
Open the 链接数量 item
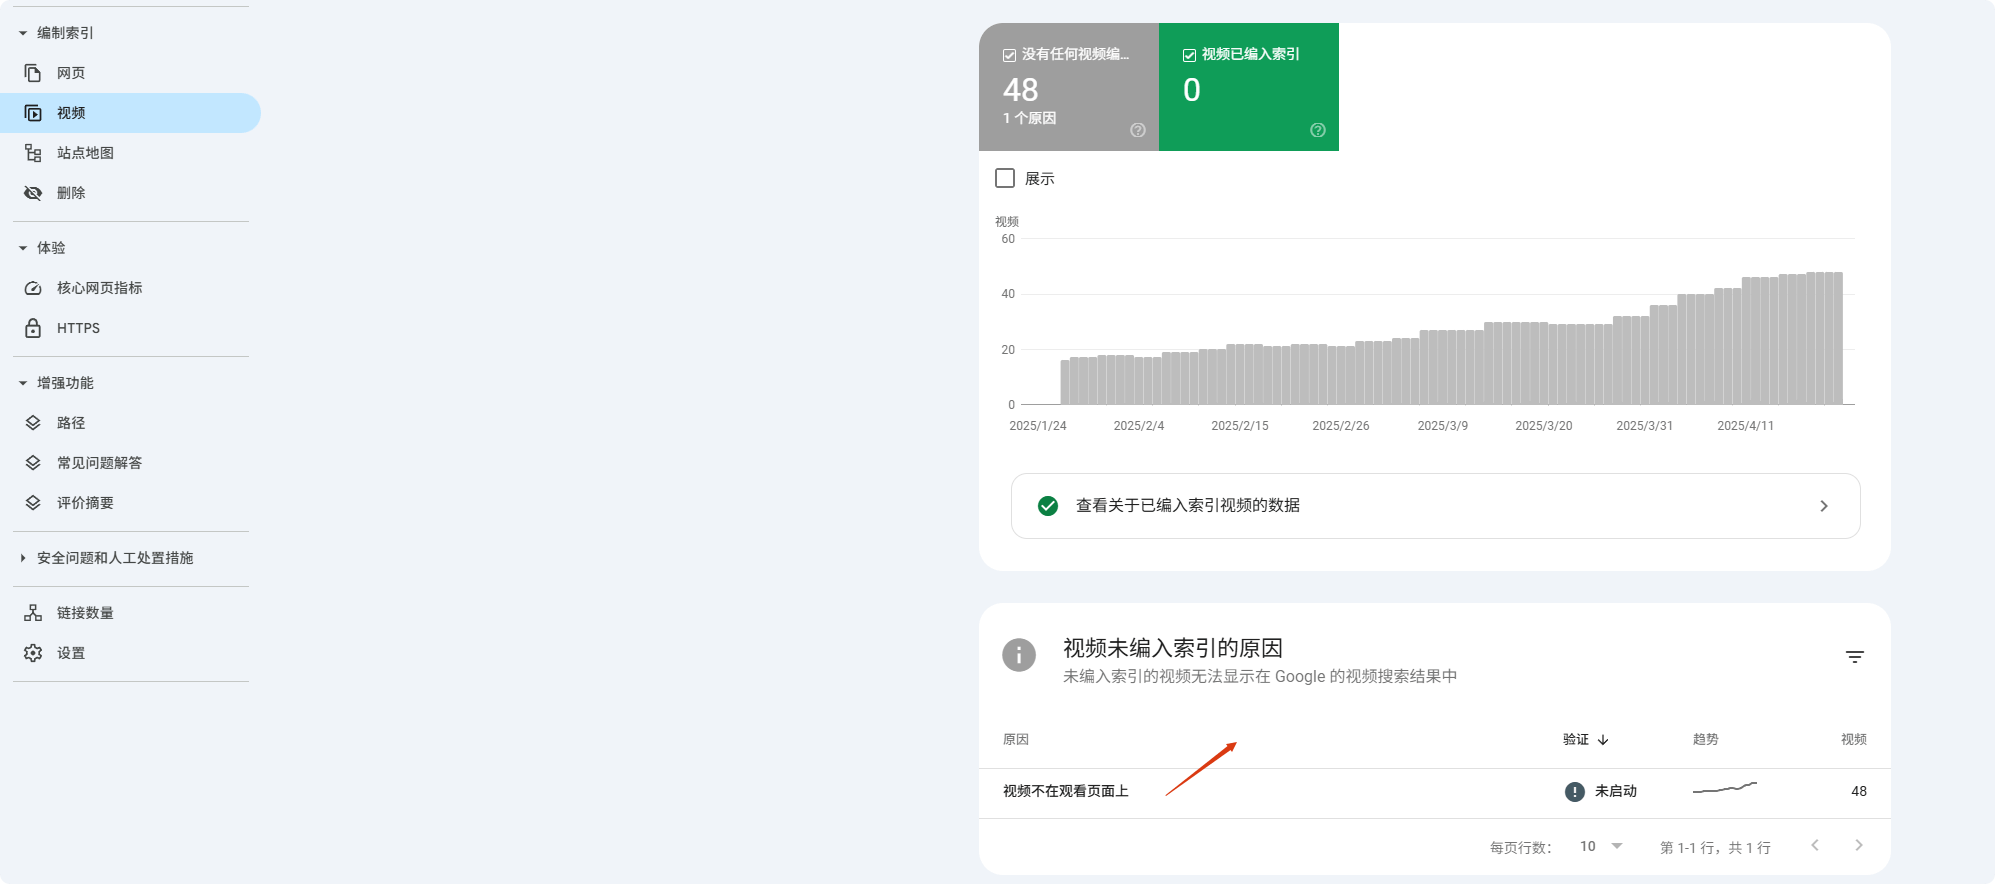[130, 613]
